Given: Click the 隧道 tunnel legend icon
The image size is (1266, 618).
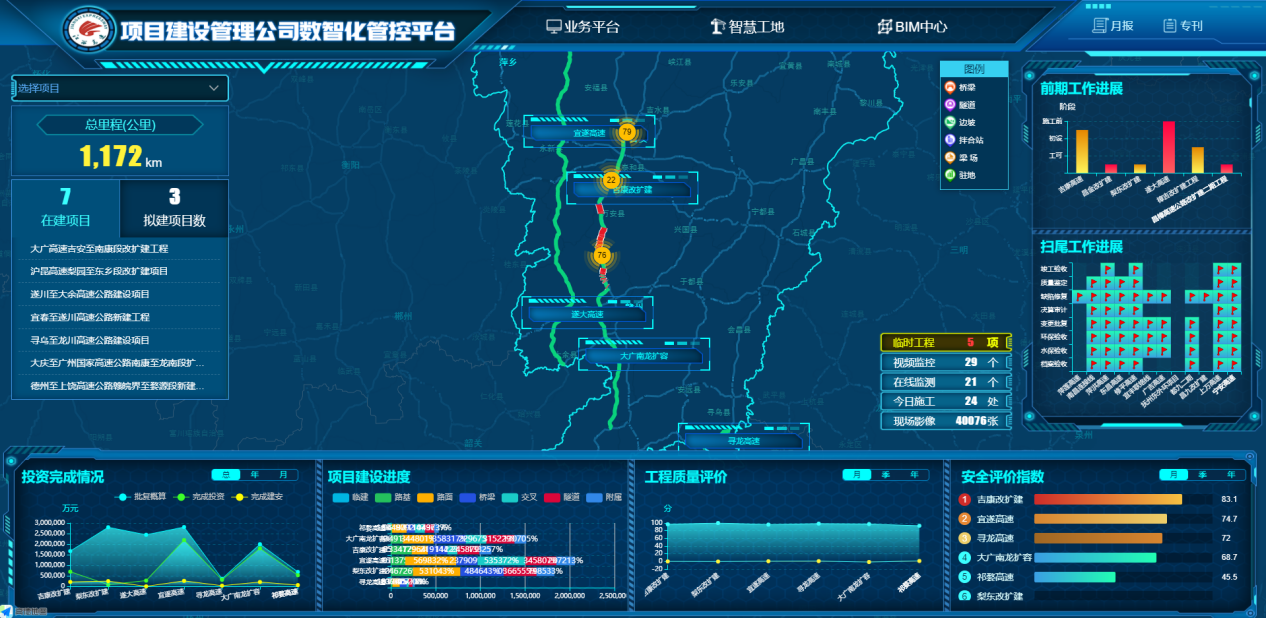Looking at the screenshot, I should point(949,105).
